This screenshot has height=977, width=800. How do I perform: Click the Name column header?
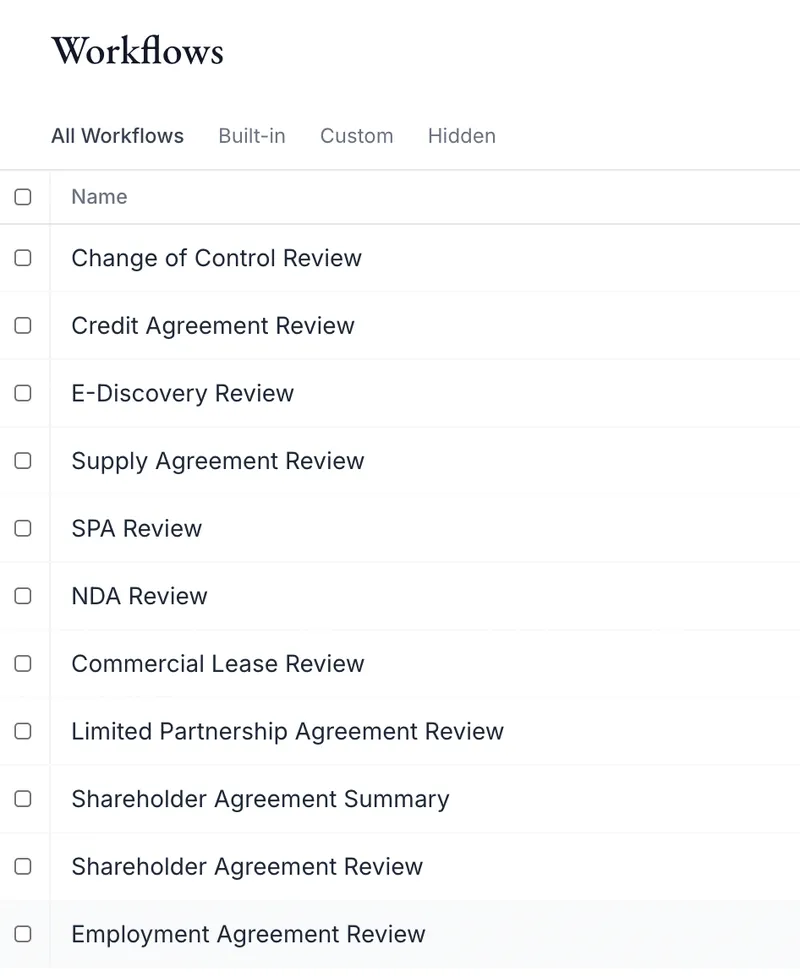coord(99,197)
